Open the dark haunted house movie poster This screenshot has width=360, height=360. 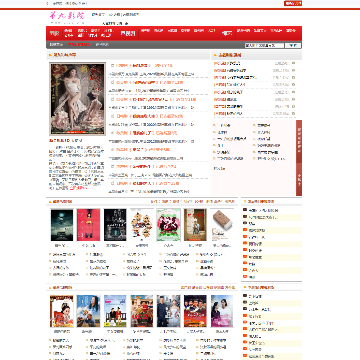pyautogui.click(x=62, y=225)
